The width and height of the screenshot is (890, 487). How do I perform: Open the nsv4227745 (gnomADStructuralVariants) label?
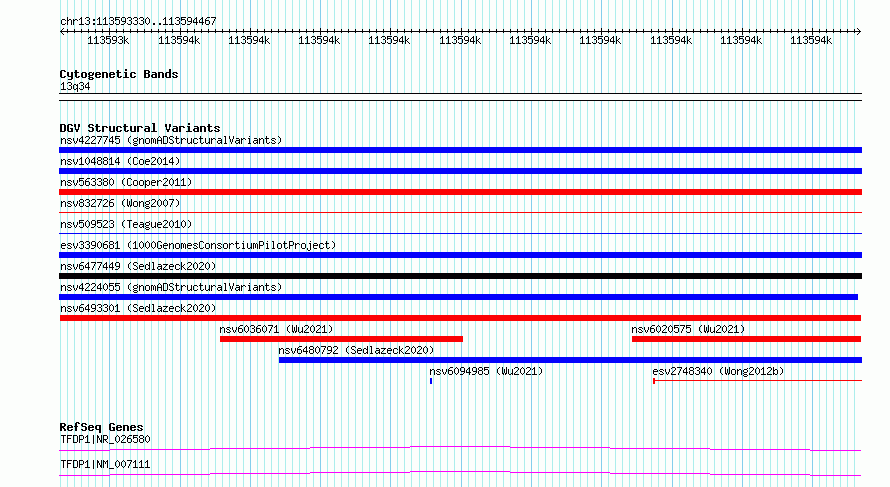[171, 140]
